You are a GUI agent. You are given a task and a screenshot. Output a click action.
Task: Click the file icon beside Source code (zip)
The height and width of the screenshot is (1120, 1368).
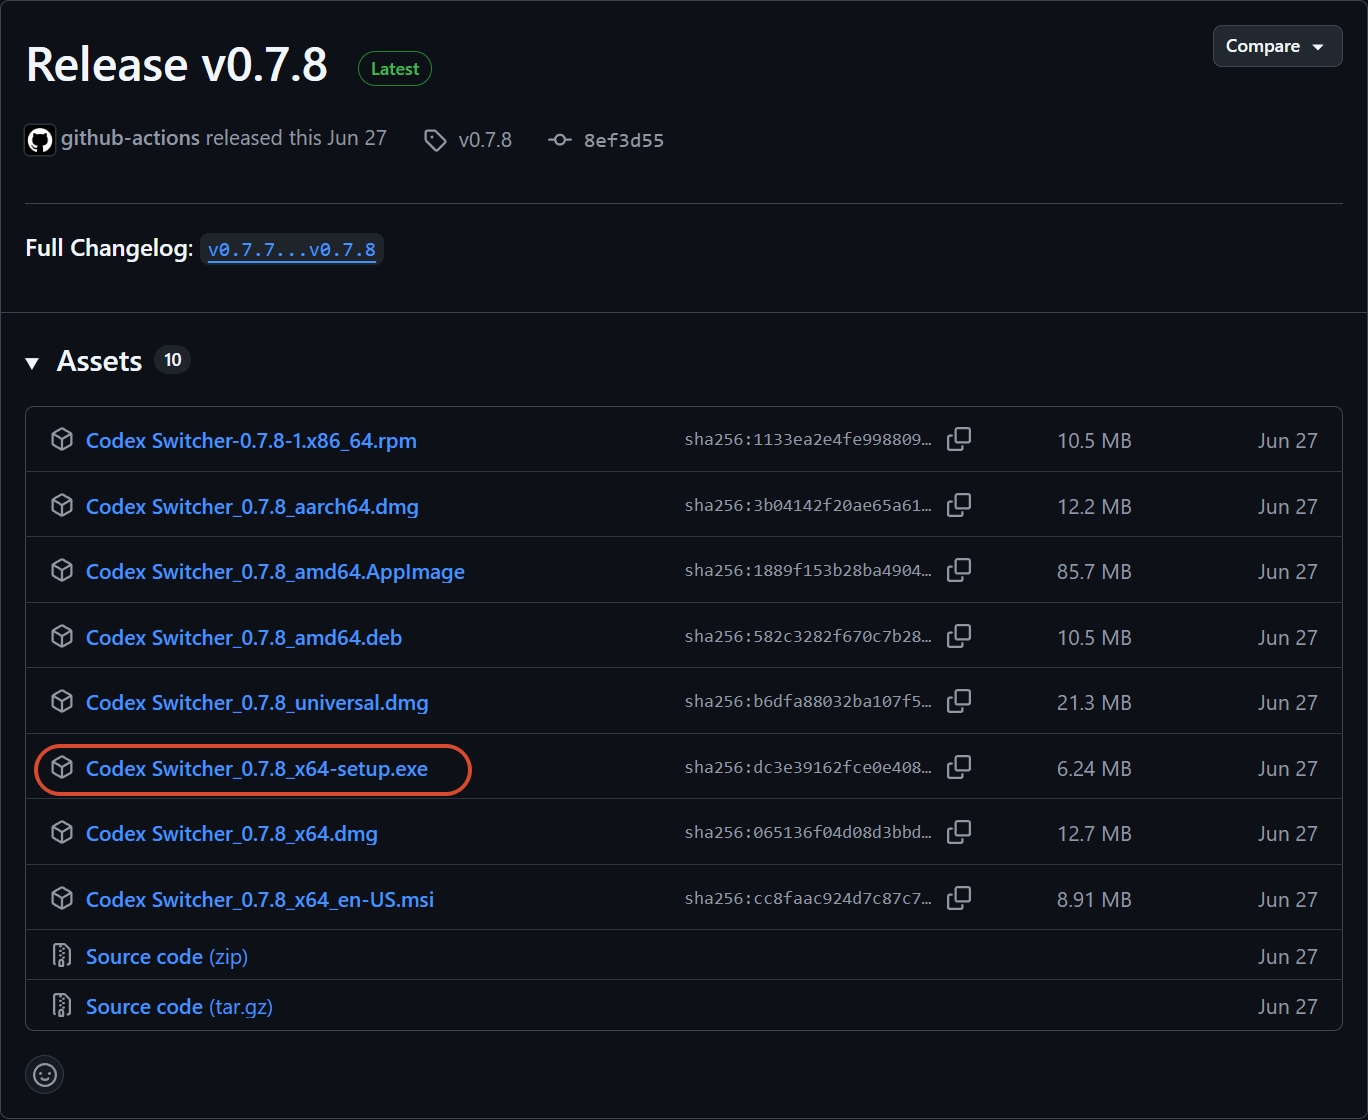click(62, 956)
